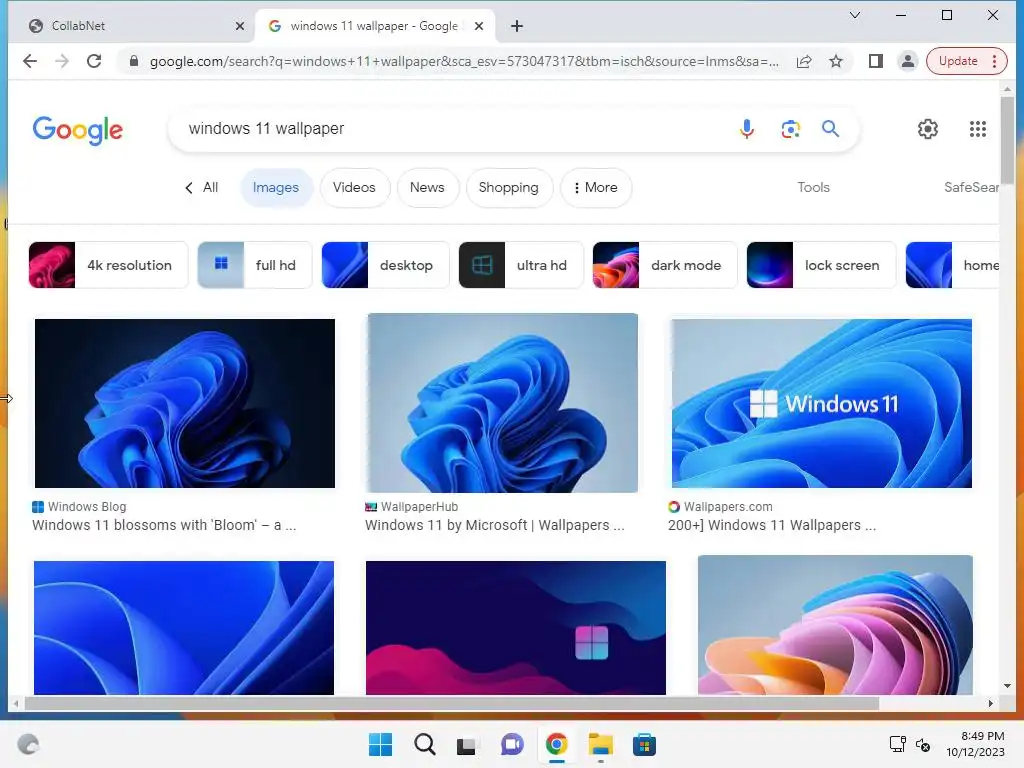Click the horizontal scrollbar thumb
The height and width of the screenshot is (768, 1024).
coord(452,703)
